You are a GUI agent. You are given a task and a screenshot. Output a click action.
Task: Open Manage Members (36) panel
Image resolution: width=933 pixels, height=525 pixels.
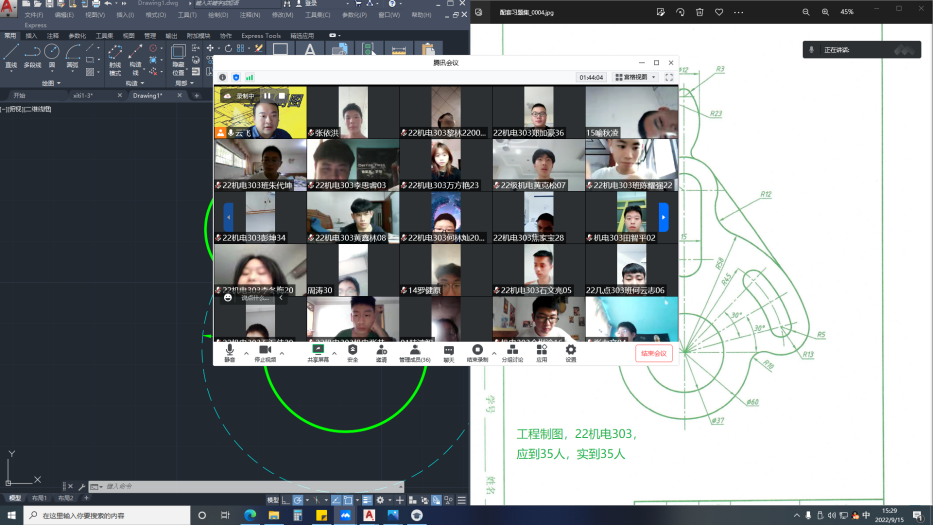tap(415, 353)
